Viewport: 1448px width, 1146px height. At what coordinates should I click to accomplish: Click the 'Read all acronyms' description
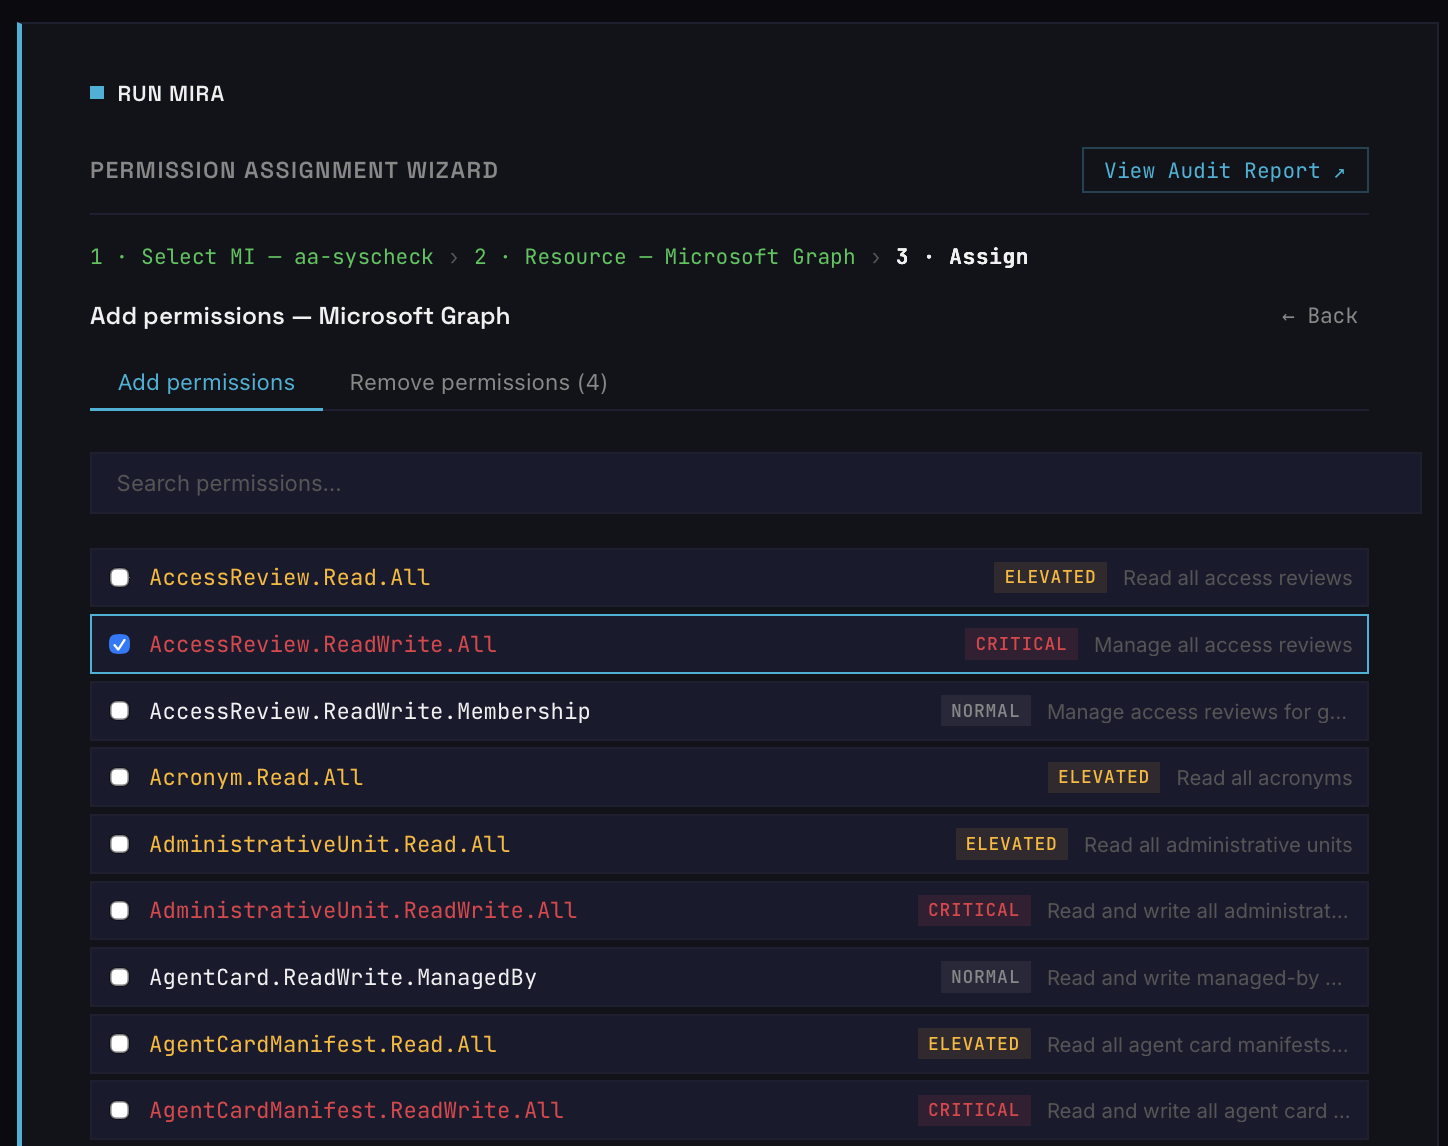(x=1264, y=778)
